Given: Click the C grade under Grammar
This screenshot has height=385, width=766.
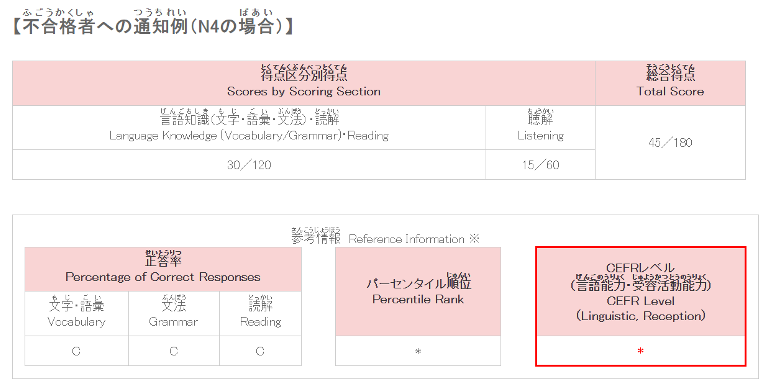Looking at the screenshot, I should [174, 351].
